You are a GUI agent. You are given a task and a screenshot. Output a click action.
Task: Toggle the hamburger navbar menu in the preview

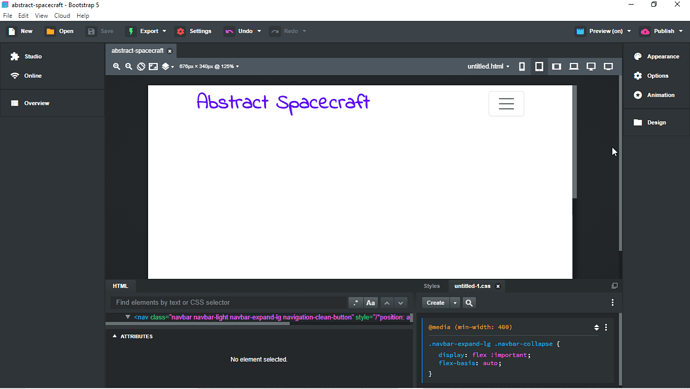pyautogui.click(x=506, y=103)
